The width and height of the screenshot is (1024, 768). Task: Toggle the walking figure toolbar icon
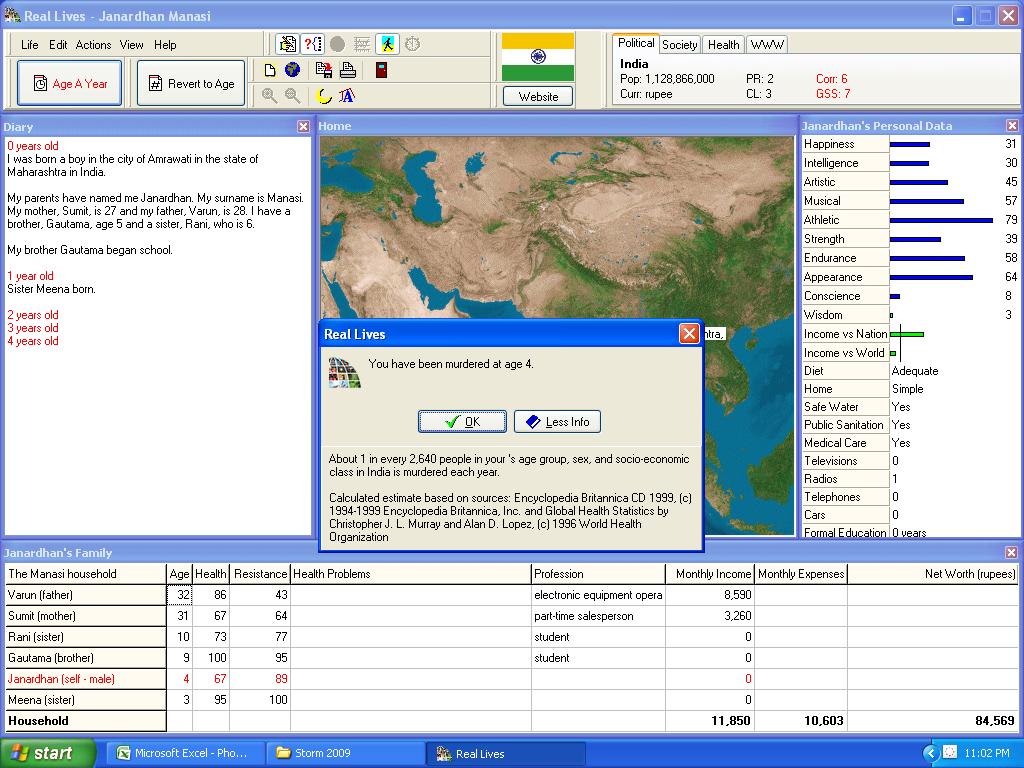[387, 44]
